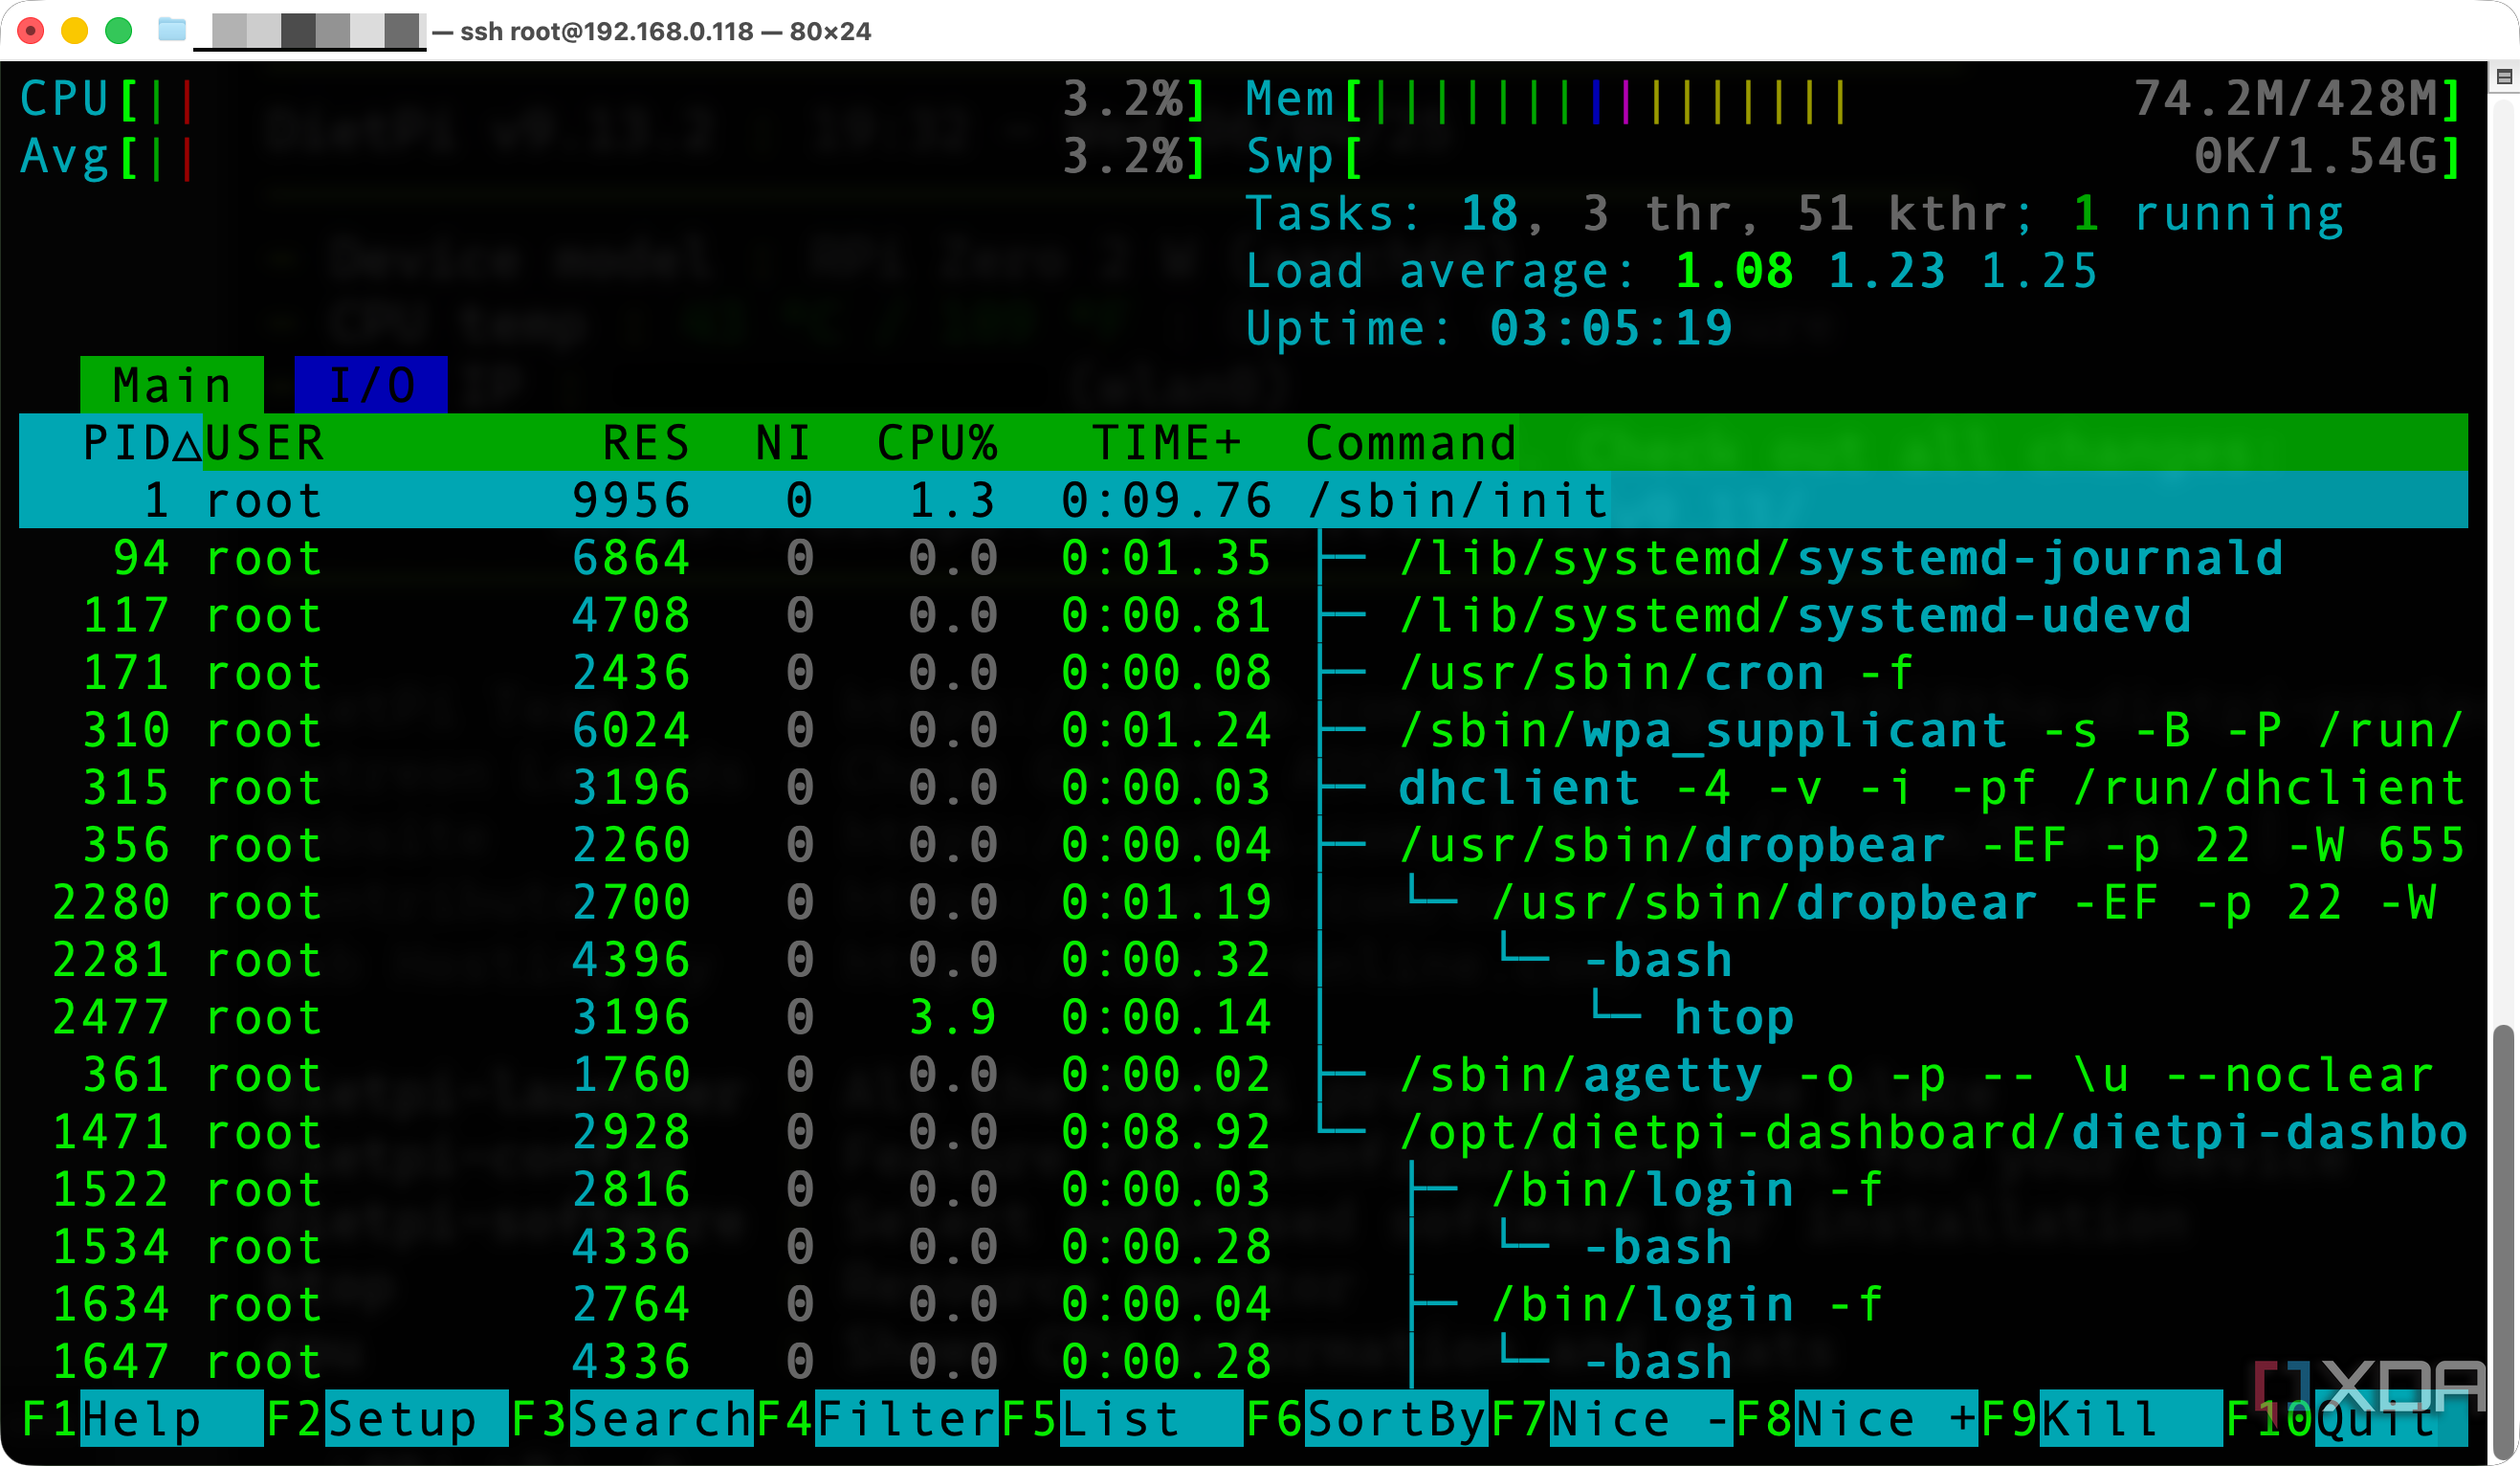Open F6 SortBy menu
This screenshot has width=2520, height=1466.
[1366, 1419]
